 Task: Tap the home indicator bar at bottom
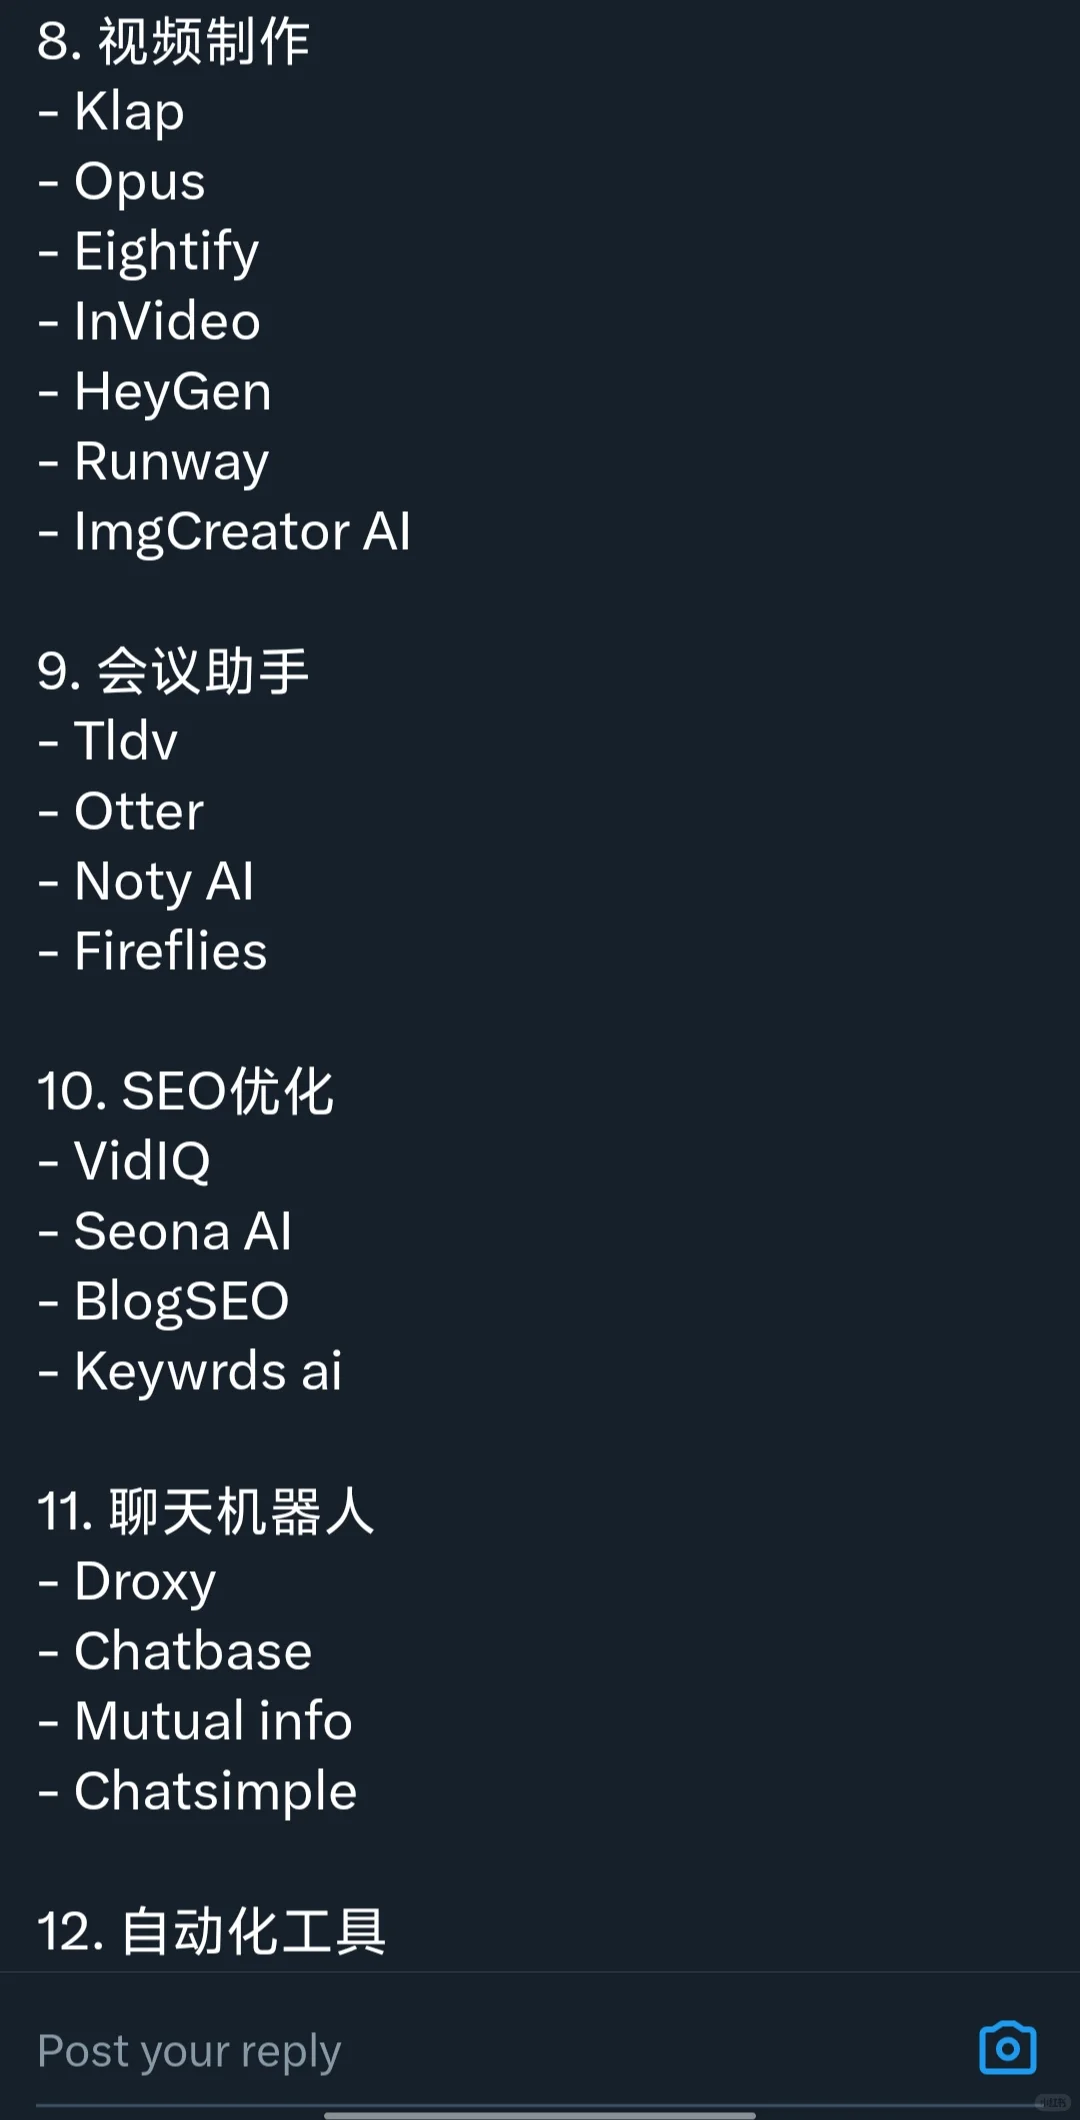pos(540,2114)
